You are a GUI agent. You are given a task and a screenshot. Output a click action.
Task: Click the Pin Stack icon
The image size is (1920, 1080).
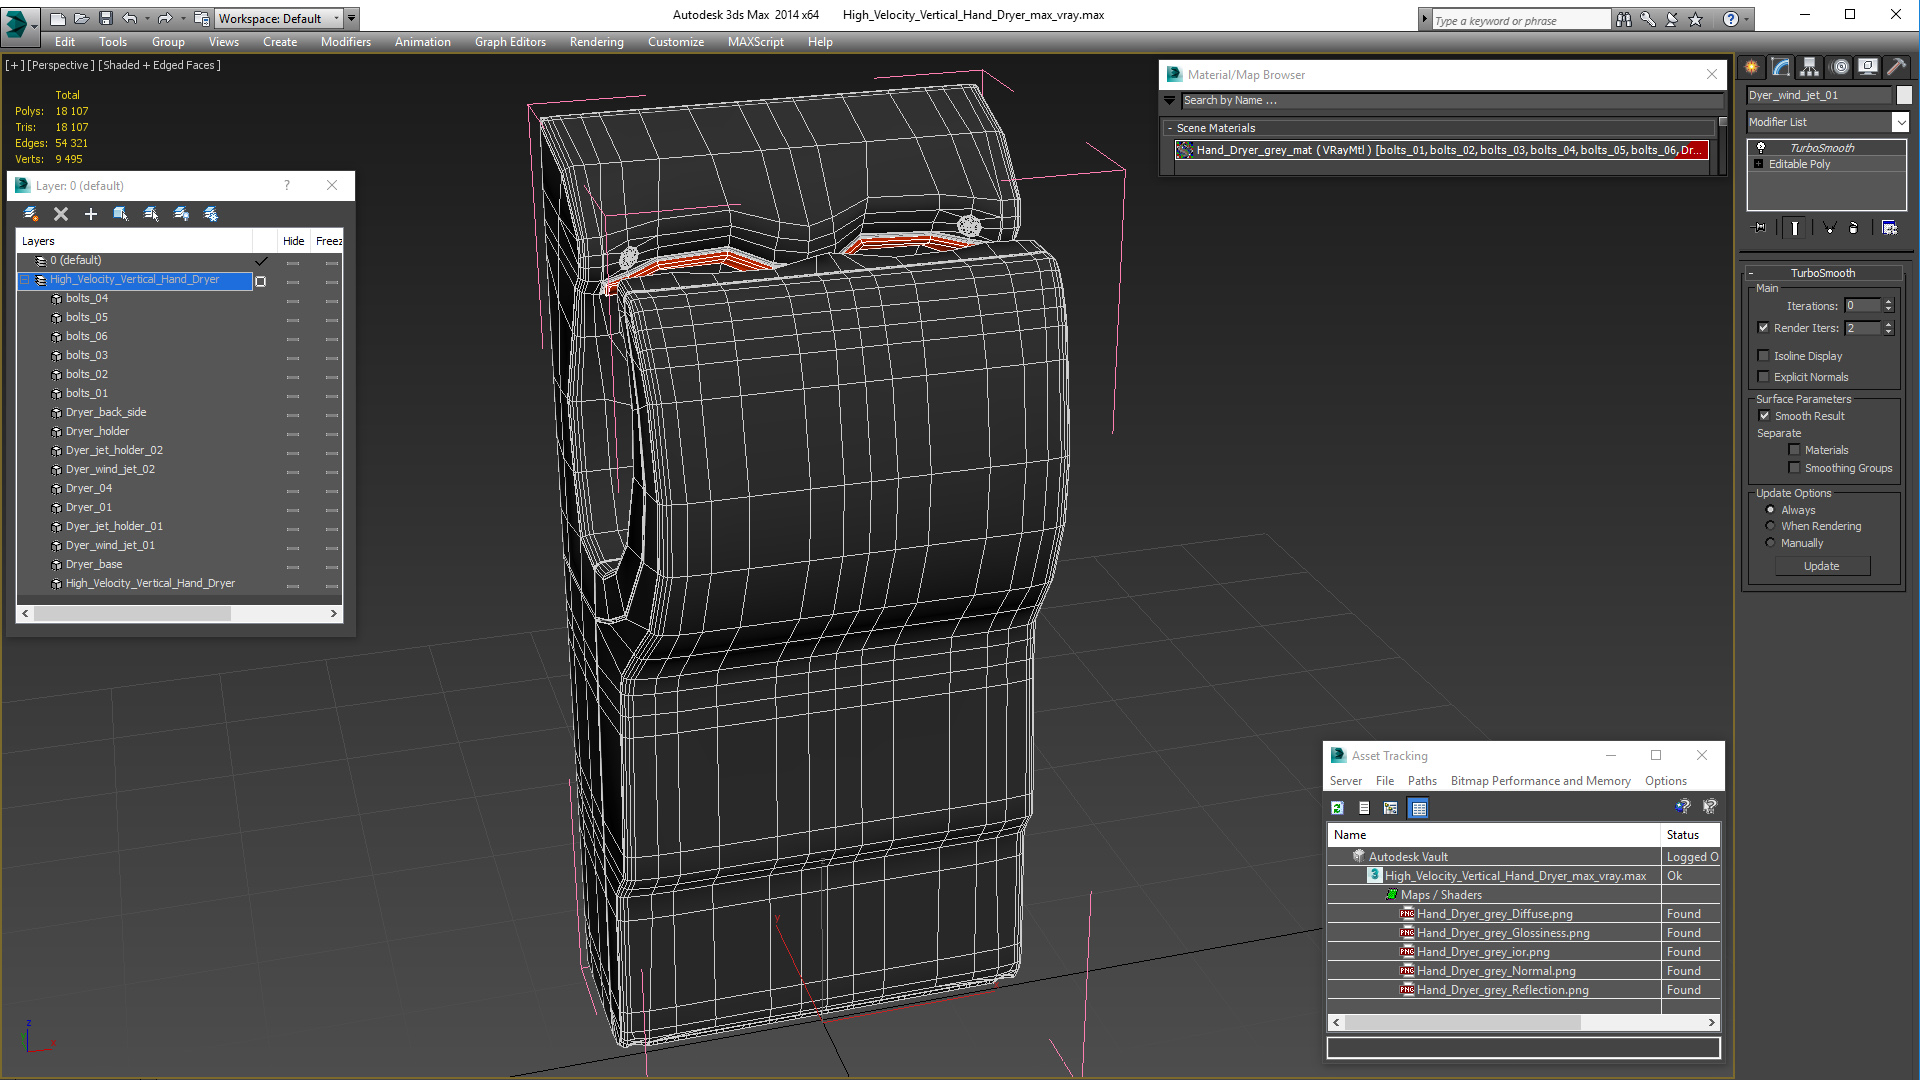coord(1760,228)
